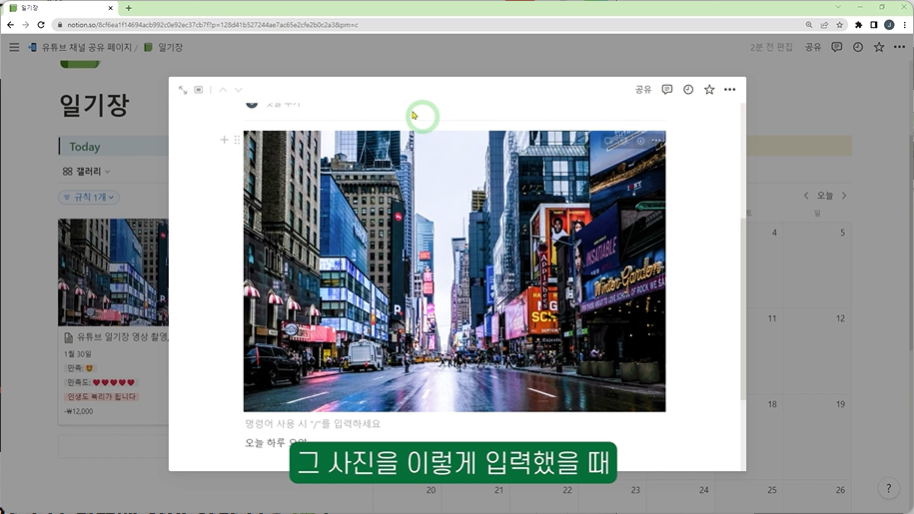Close the 일기장 browser tab

111,8
